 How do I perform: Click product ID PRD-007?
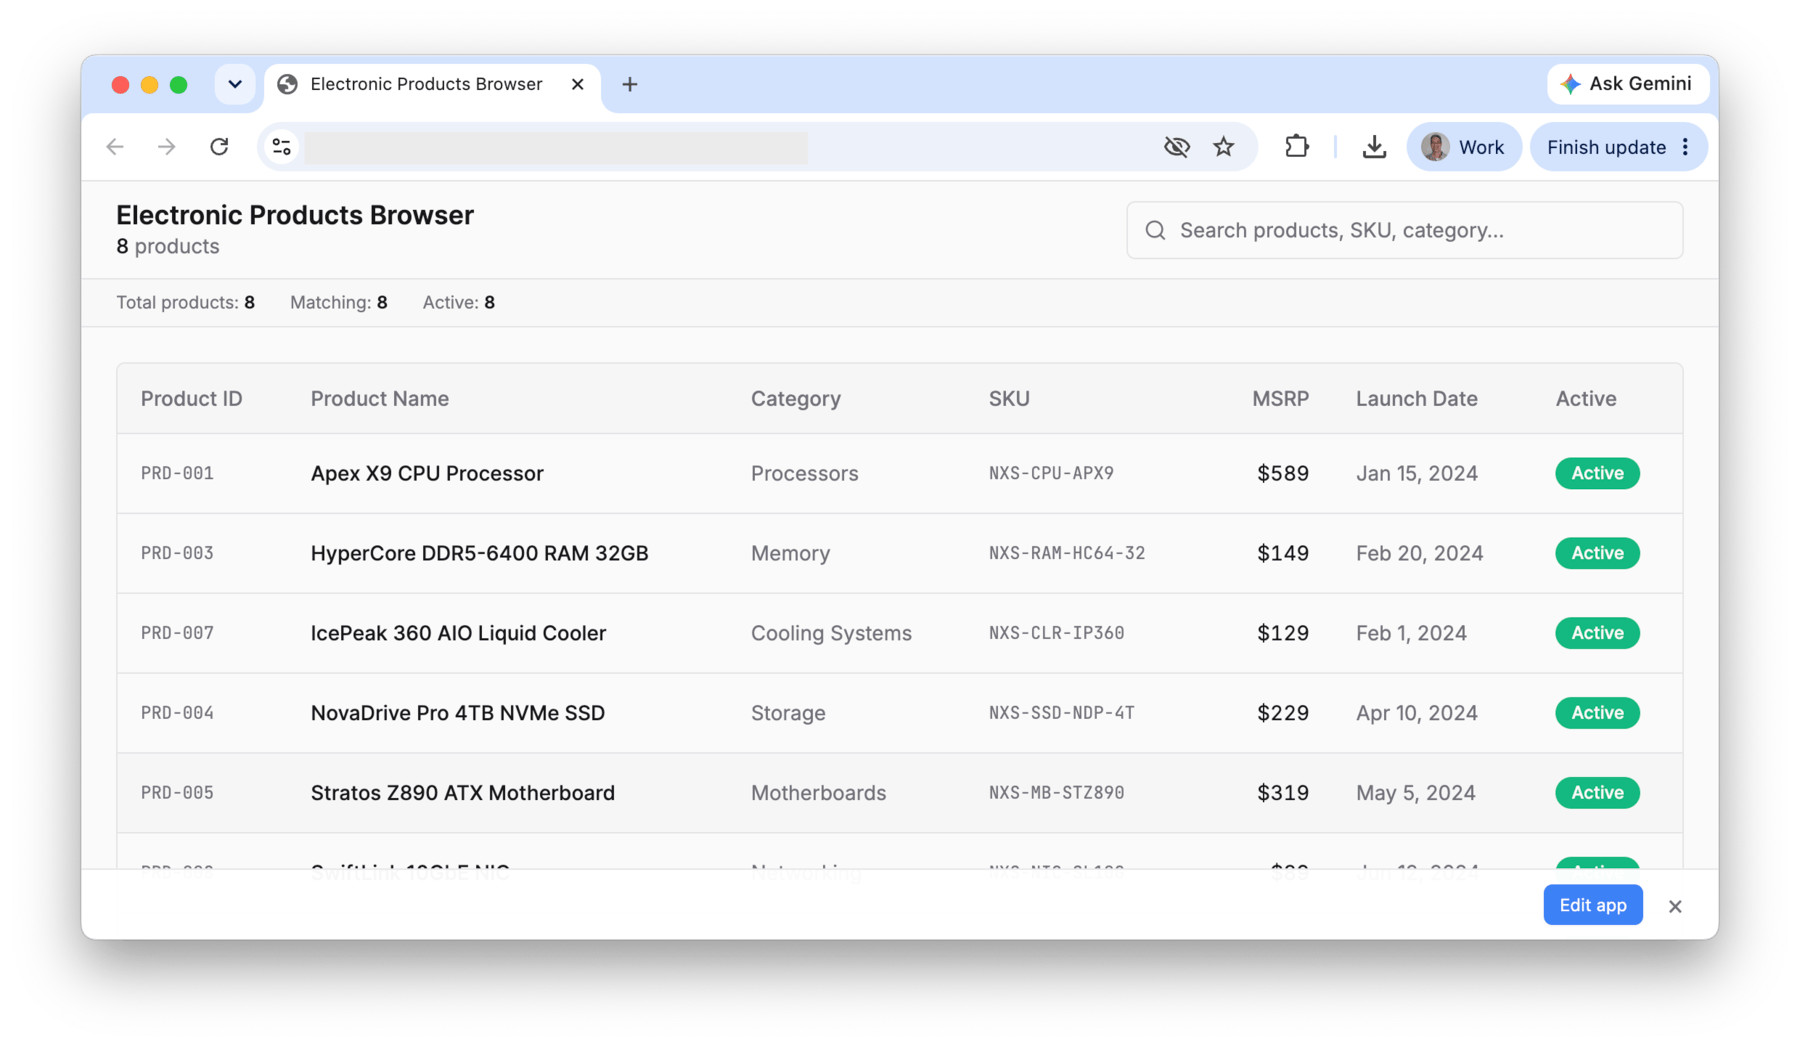point(177,633)
